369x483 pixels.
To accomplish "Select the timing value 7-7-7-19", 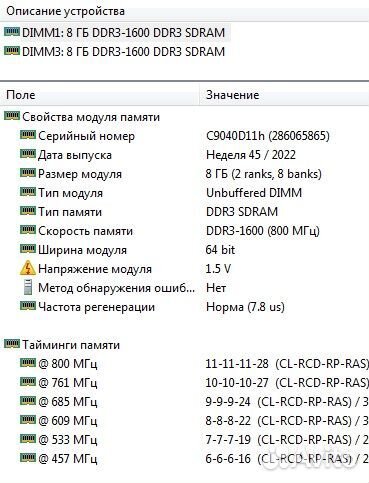I will 228,440.
